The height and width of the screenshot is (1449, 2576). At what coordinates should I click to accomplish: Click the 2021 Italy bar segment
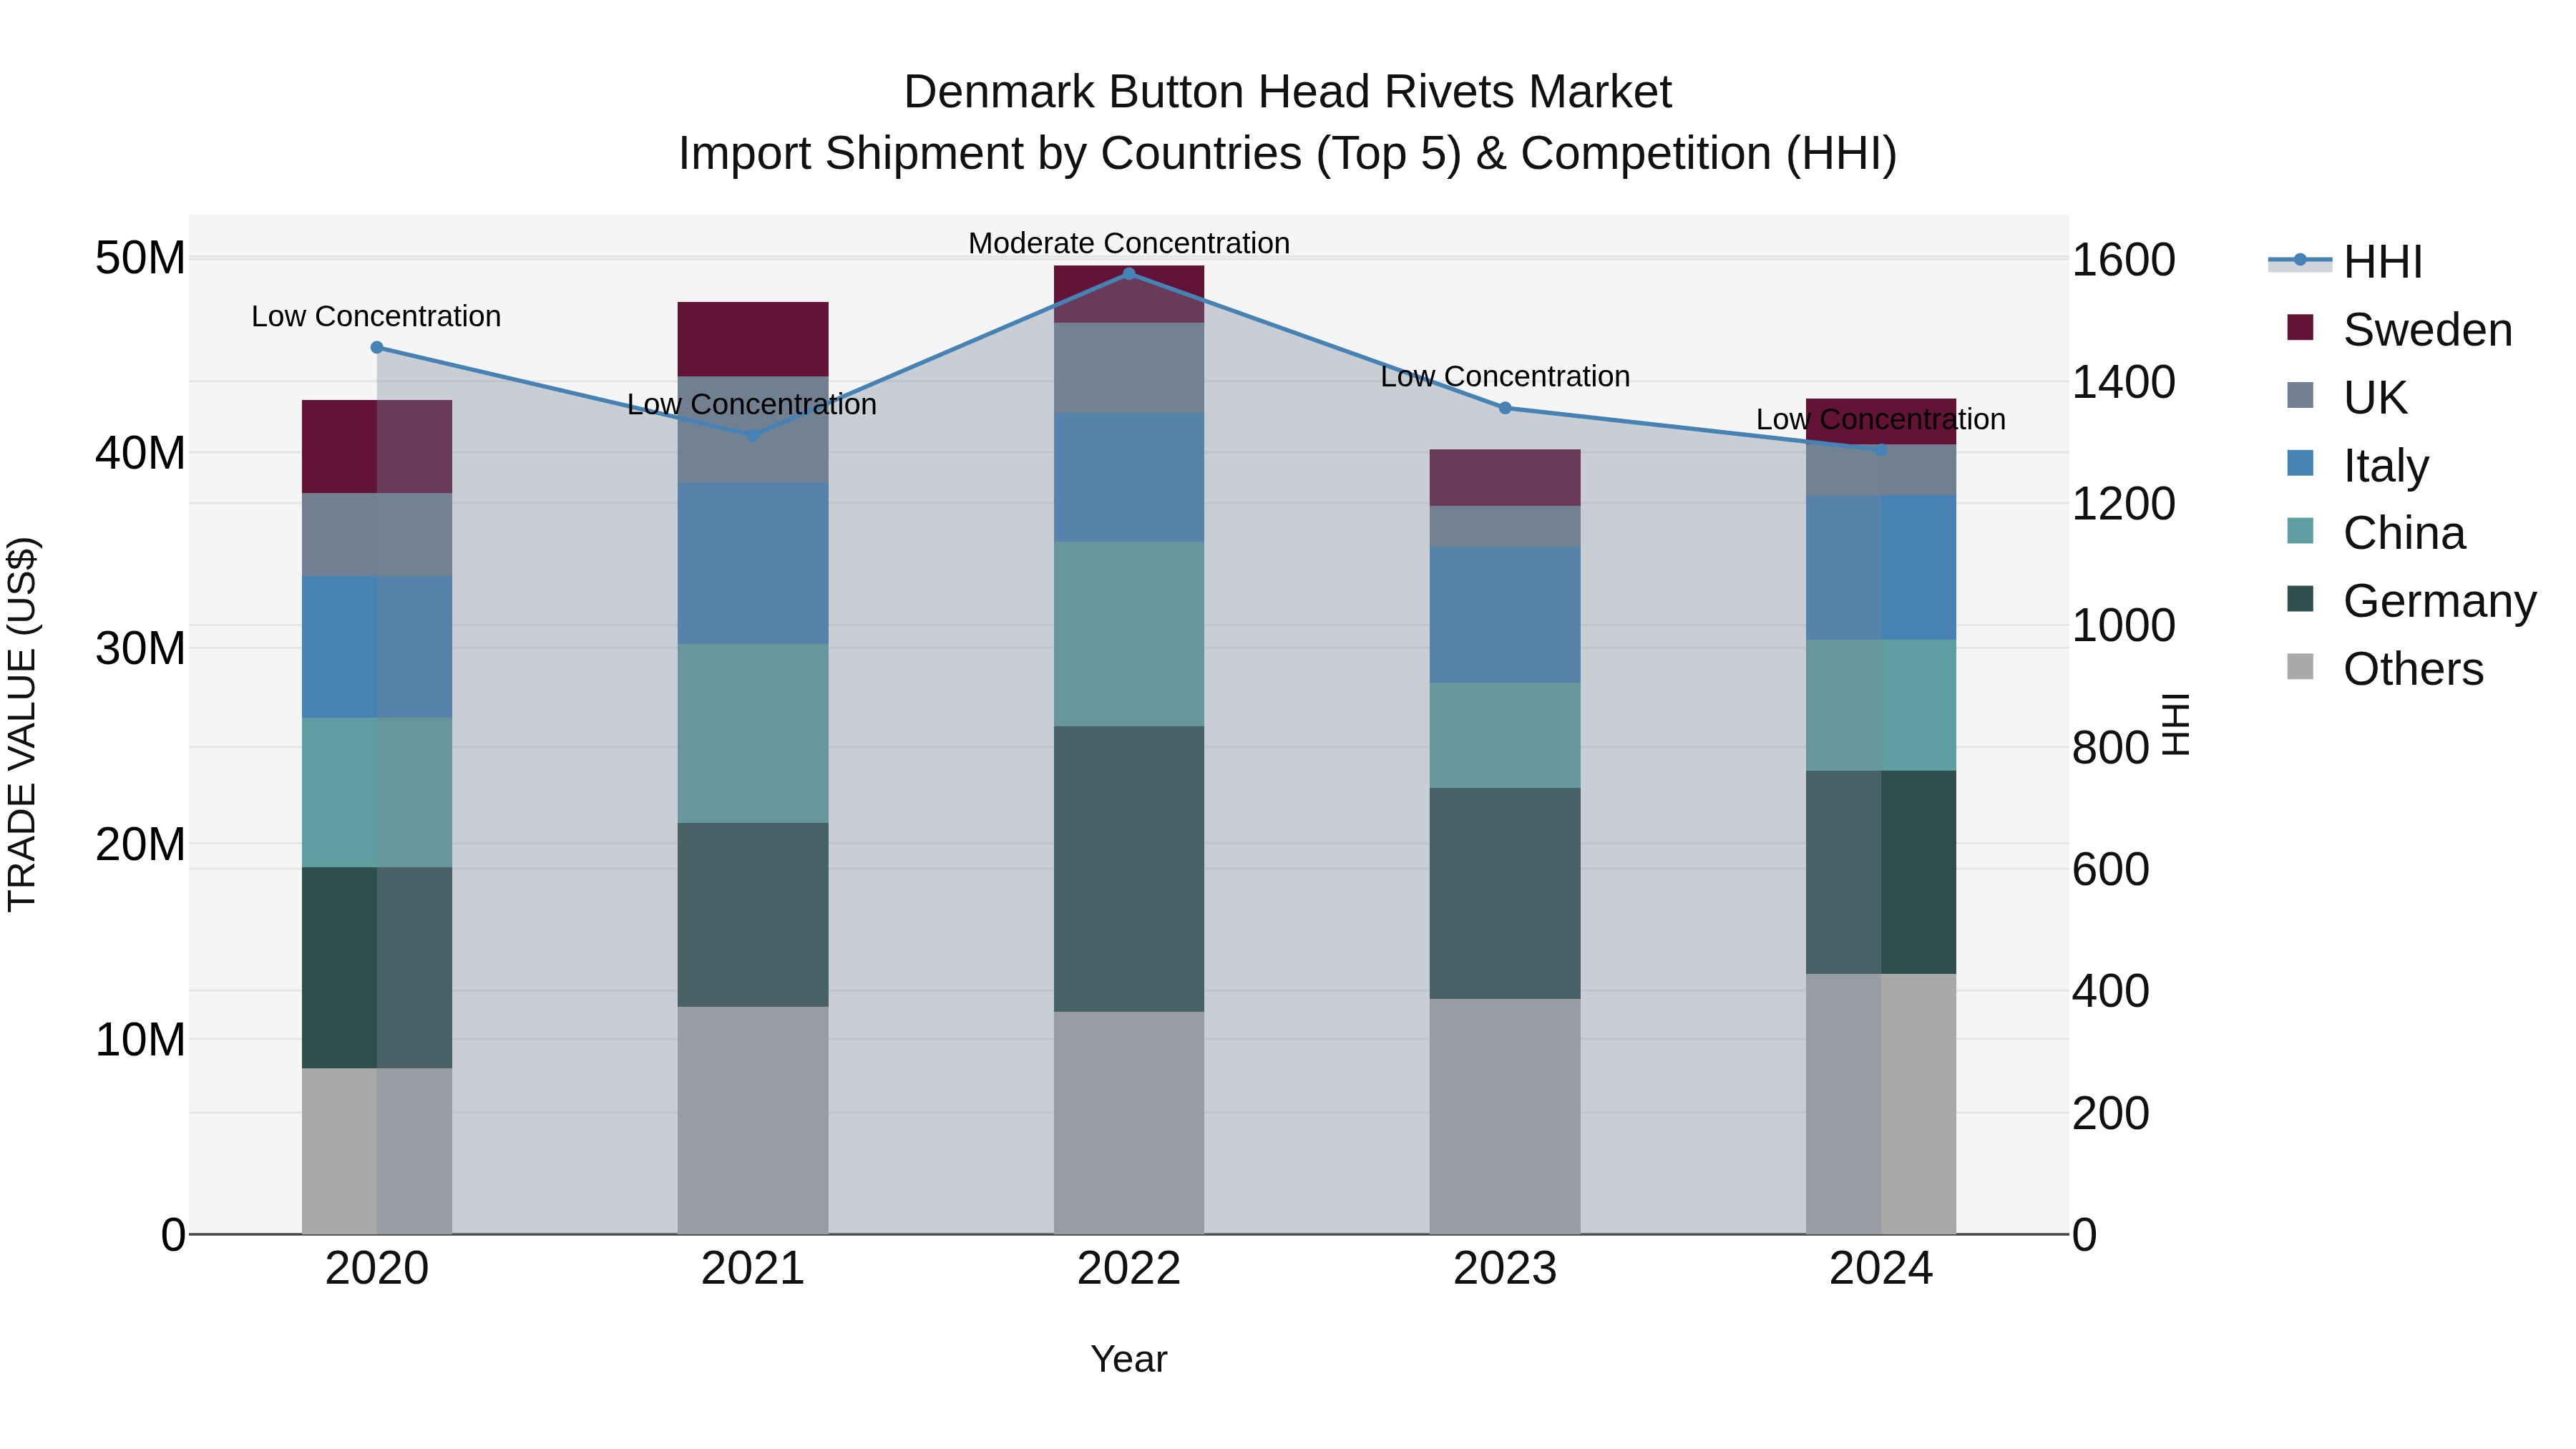click(753, 563)
